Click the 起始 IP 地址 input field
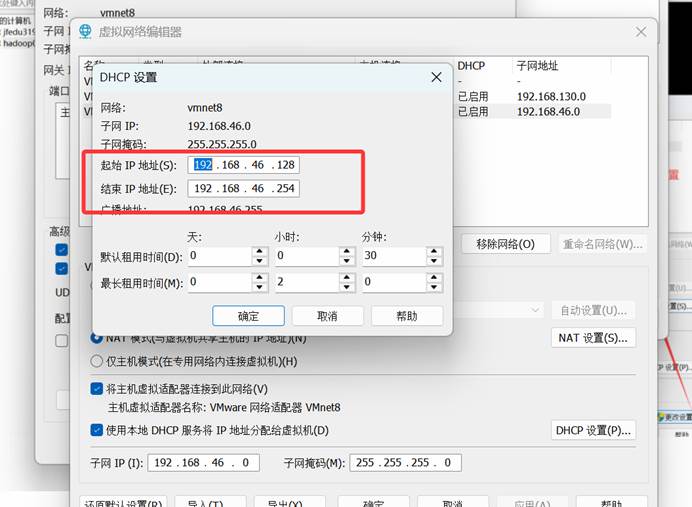Viewport: 692px width, 507px height. (x=243, y=165)
